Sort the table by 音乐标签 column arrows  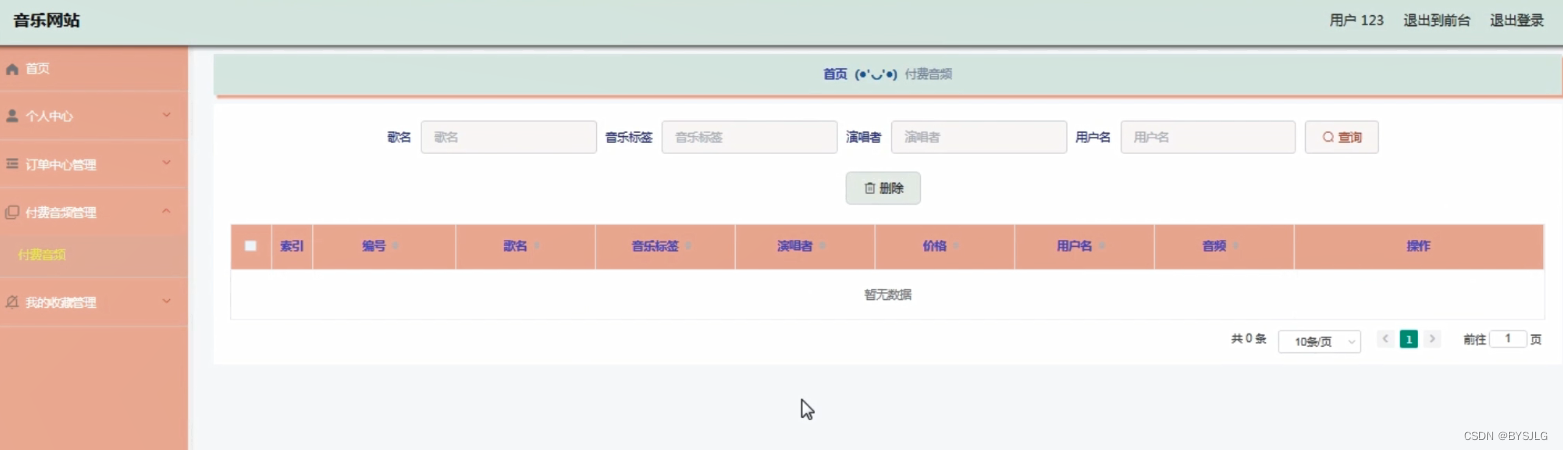tap(690, 246)
